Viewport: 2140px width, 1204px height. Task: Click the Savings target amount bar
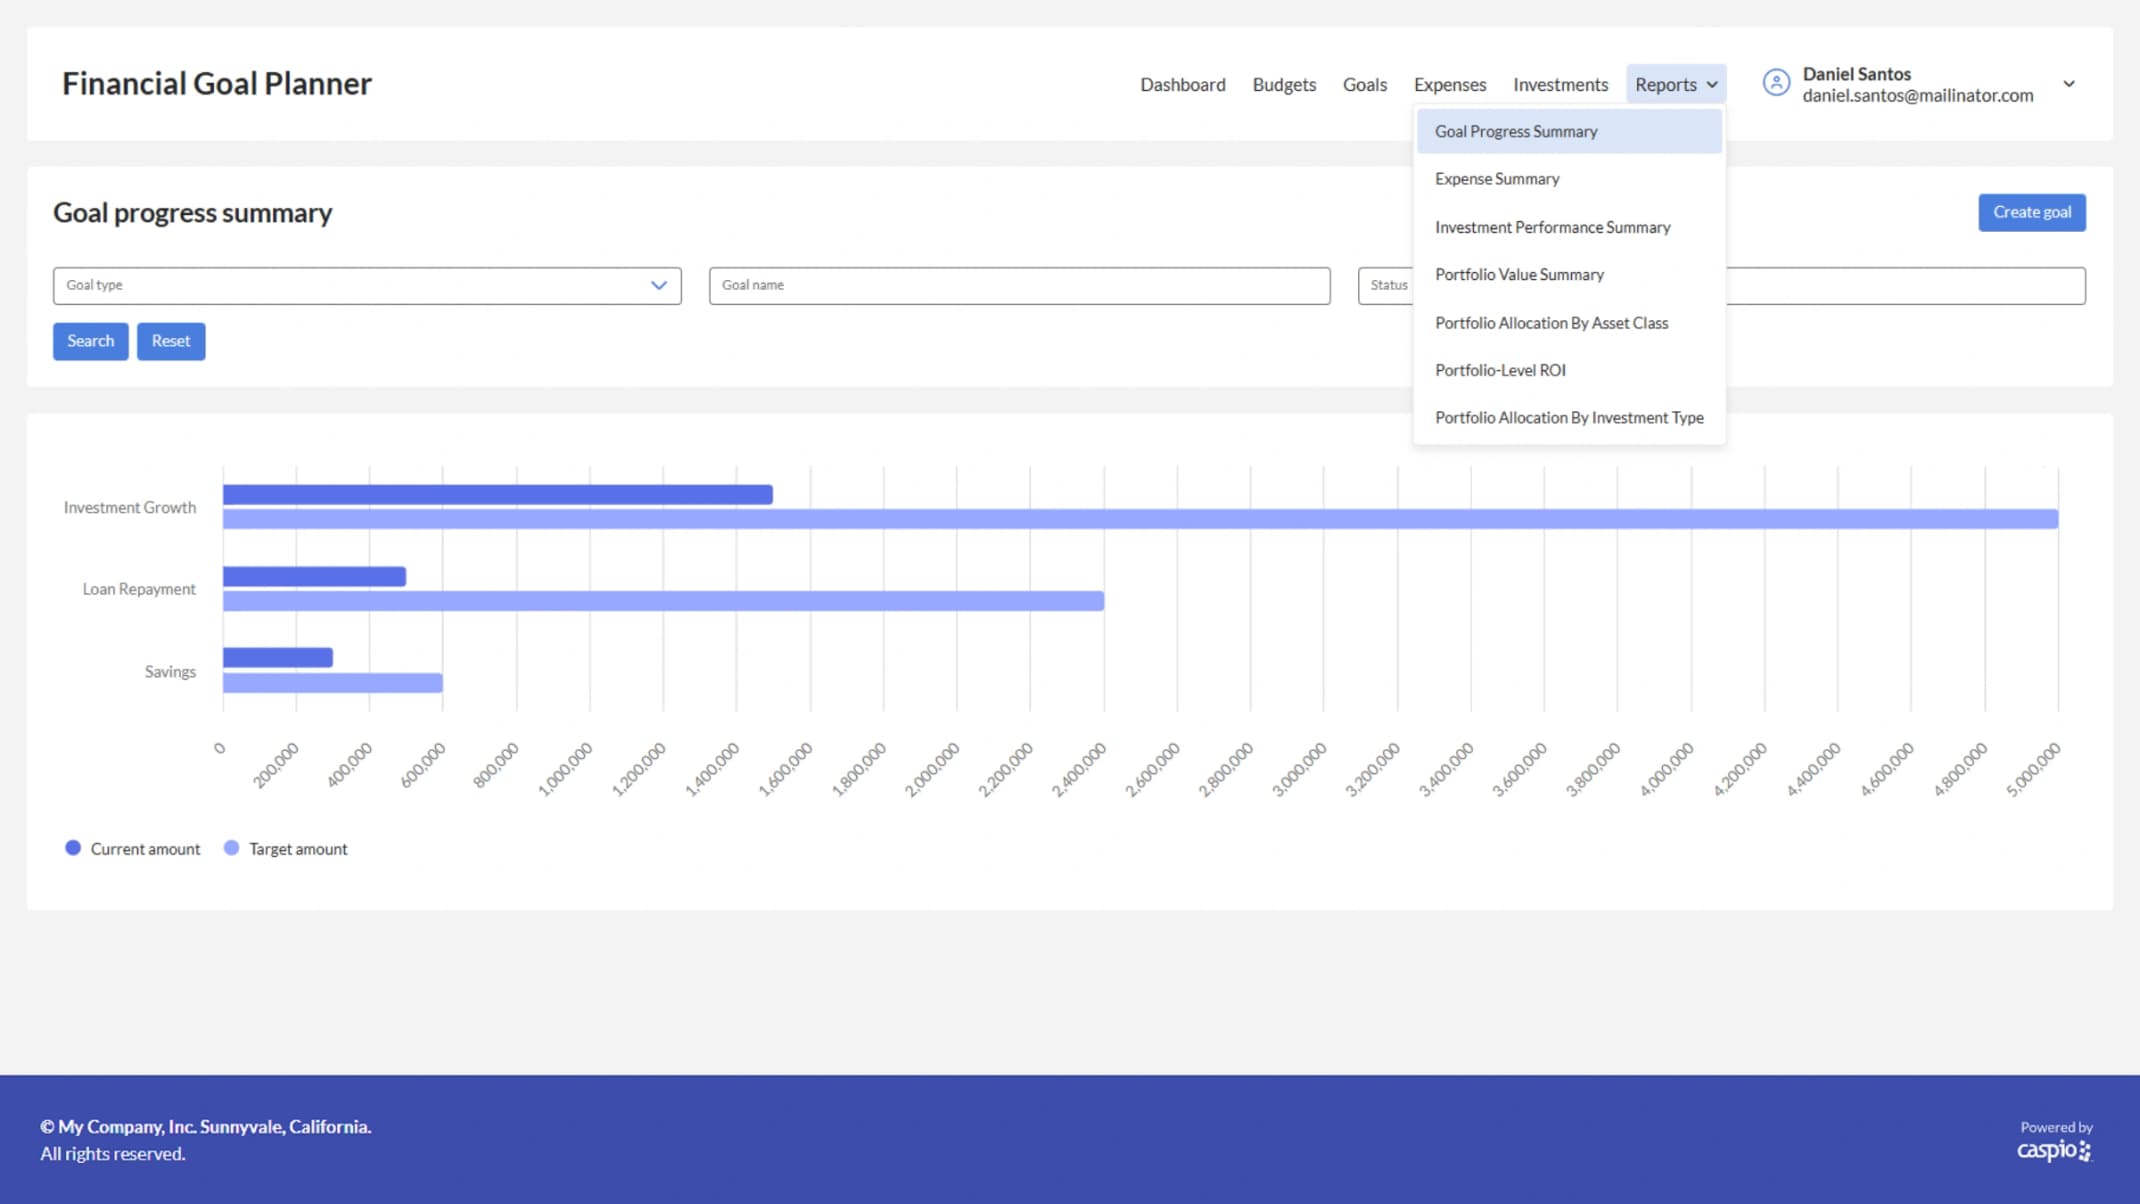pos(332,683)
